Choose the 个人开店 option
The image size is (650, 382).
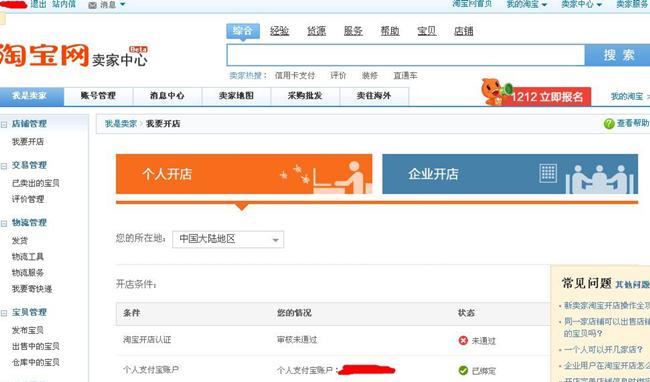(x=244, y=174)
